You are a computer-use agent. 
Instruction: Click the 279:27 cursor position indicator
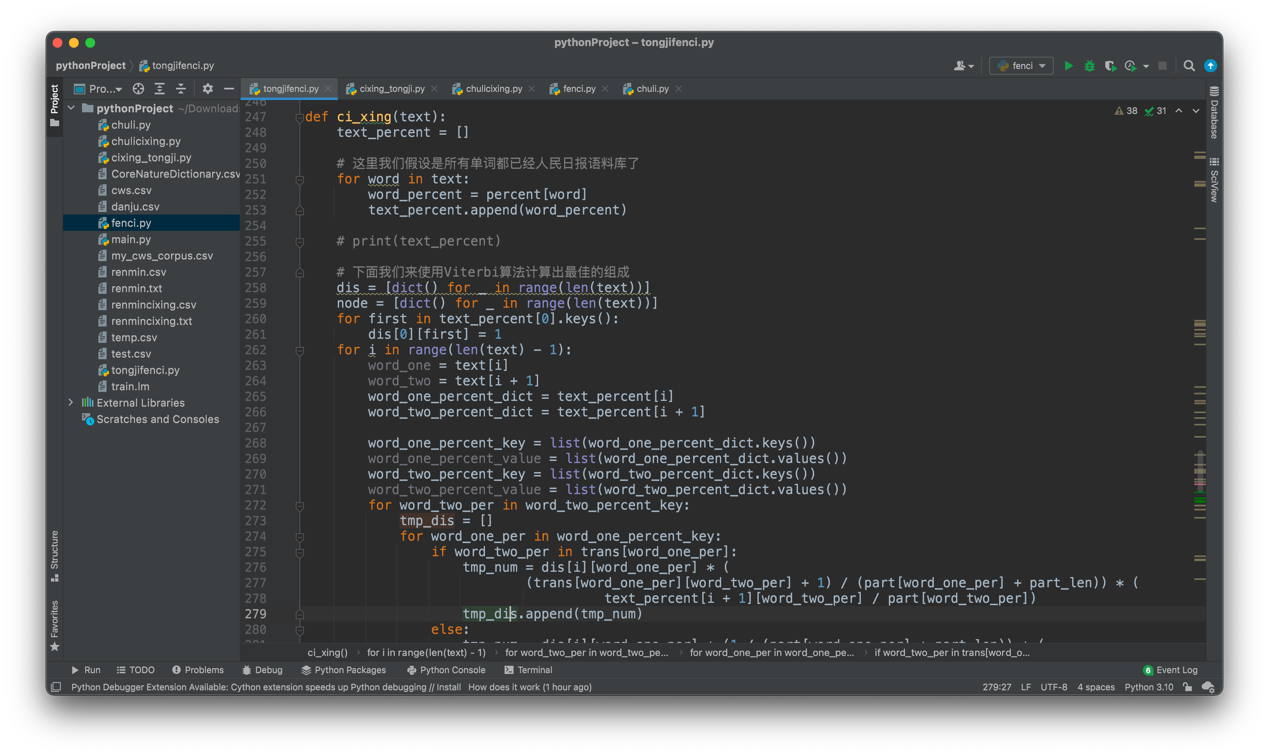pos(996,687)
